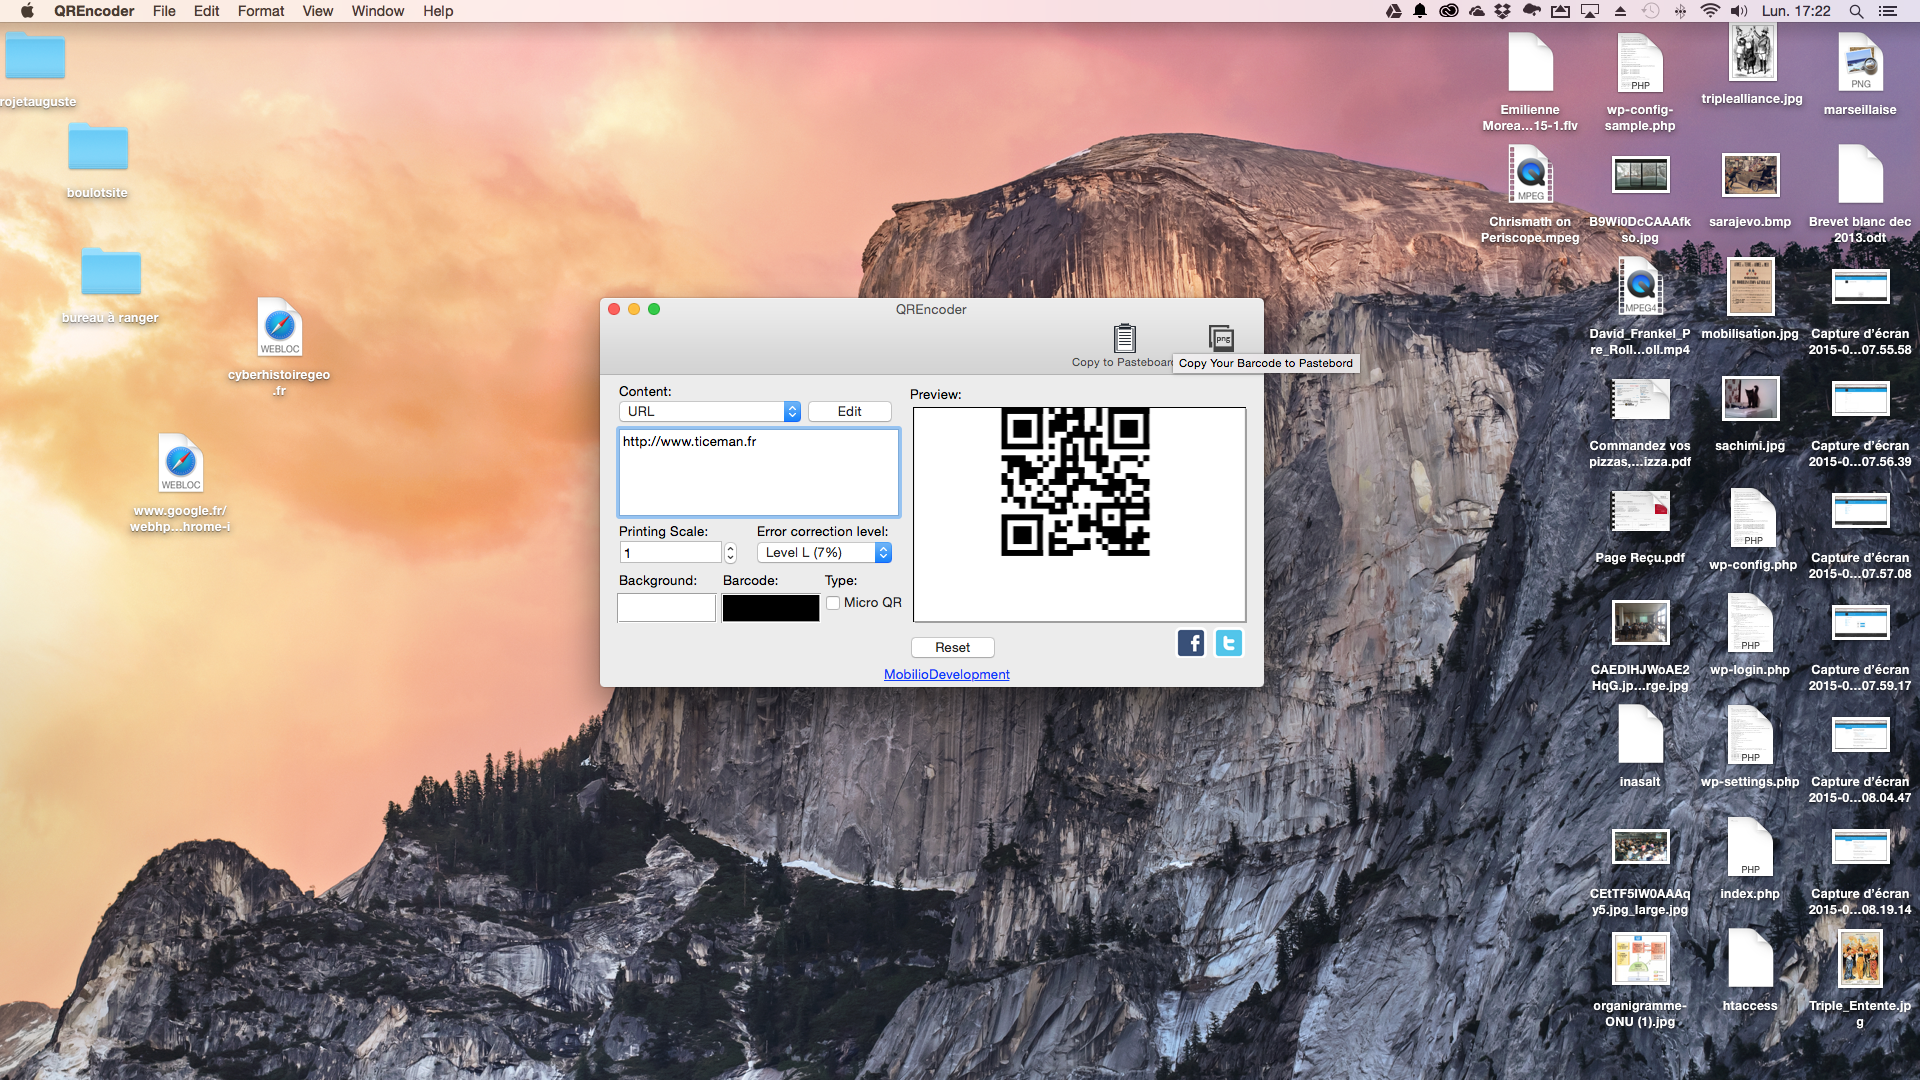This screenshot has height=1080, width=1920.
Task: Select the wp-login.php file icon
Action: [1750, 623]
